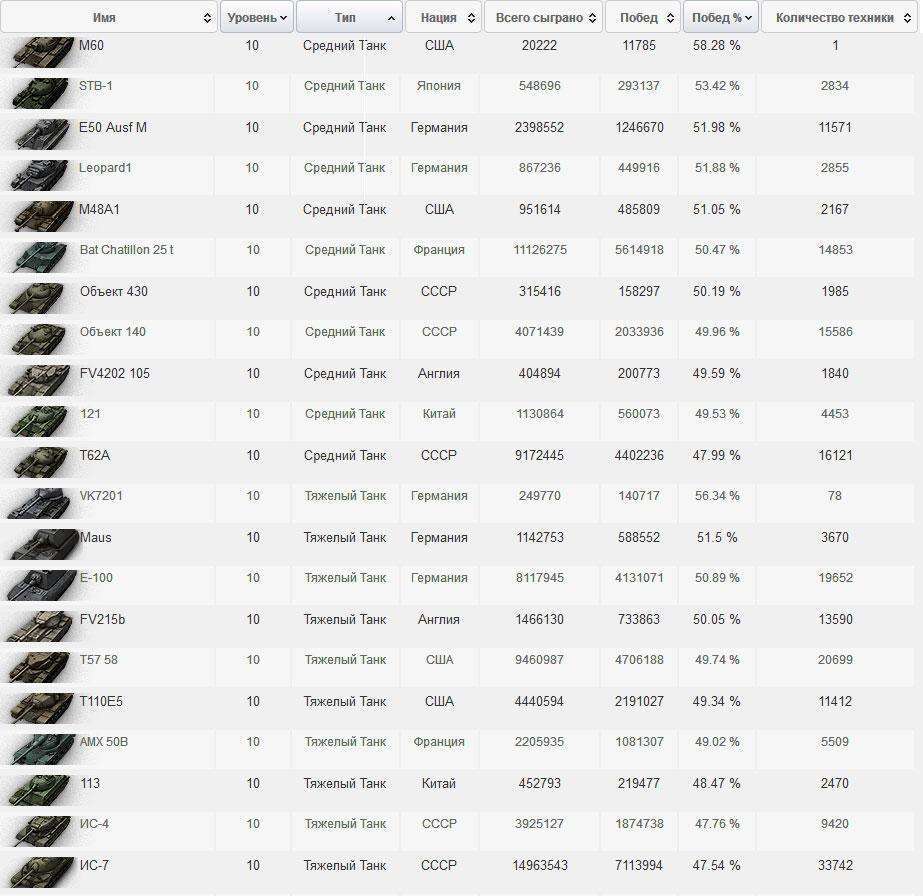This screenshot has height=896, width=923.
Task: Sort table by Тип column header
Action: pyautogui.click(x=349, y=17)
